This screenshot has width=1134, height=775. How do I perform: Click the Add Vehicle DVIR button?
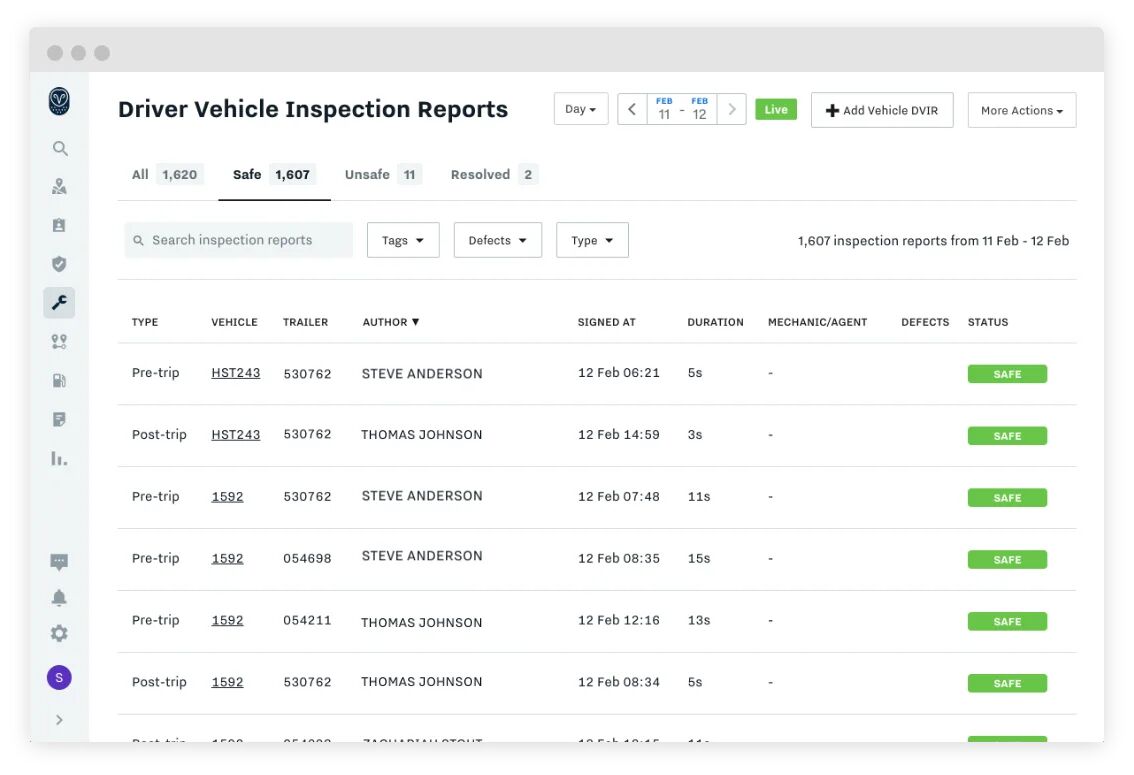click(882, 110)
